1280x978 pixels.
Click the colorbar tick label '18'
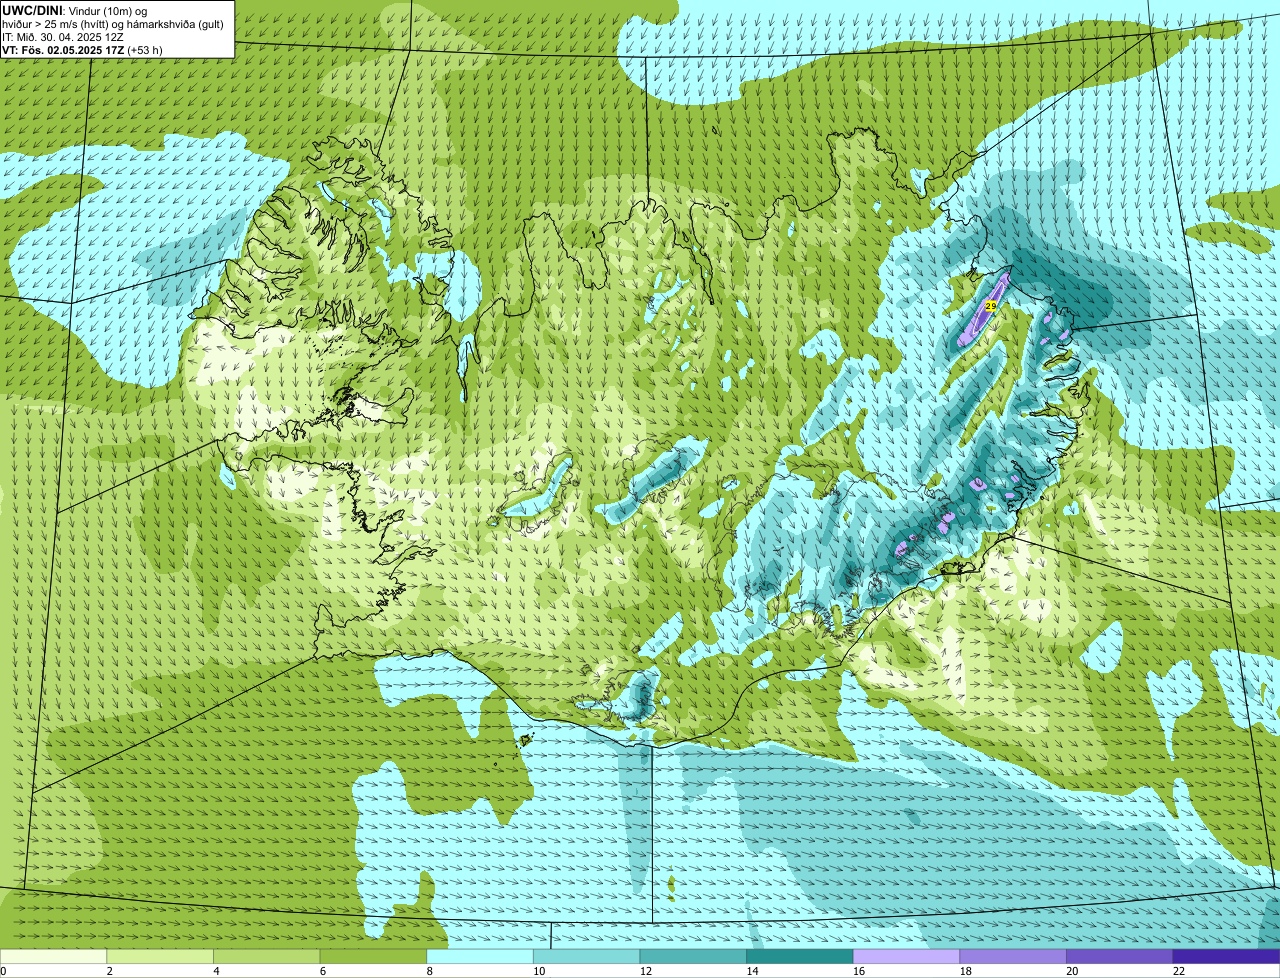[x=965, y=971]
